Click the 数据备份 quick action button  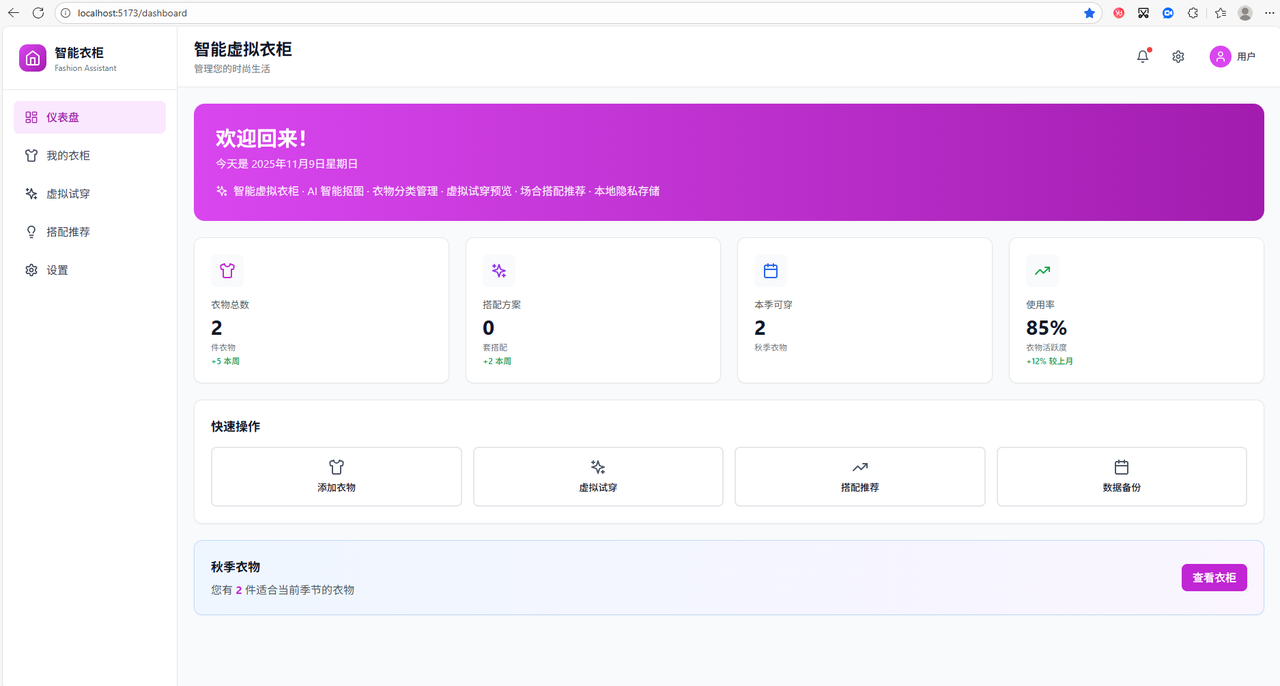point(1122,476)
